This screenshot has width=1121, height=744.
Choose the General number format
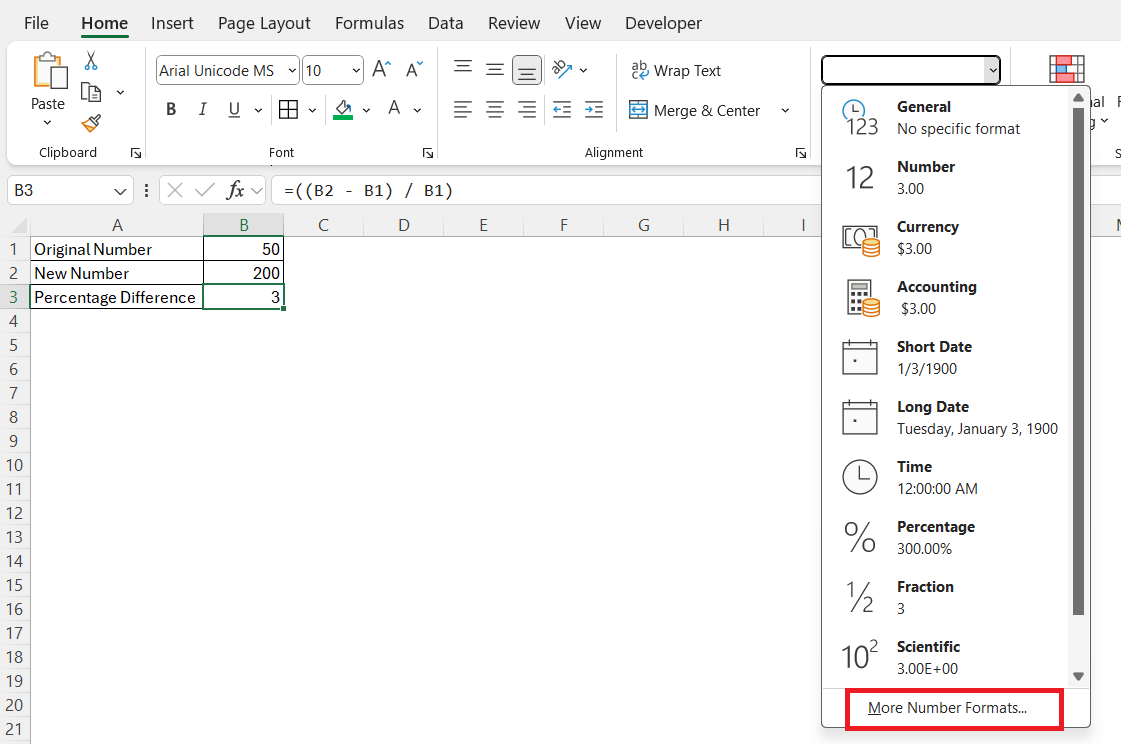click(x=946, y=117)
